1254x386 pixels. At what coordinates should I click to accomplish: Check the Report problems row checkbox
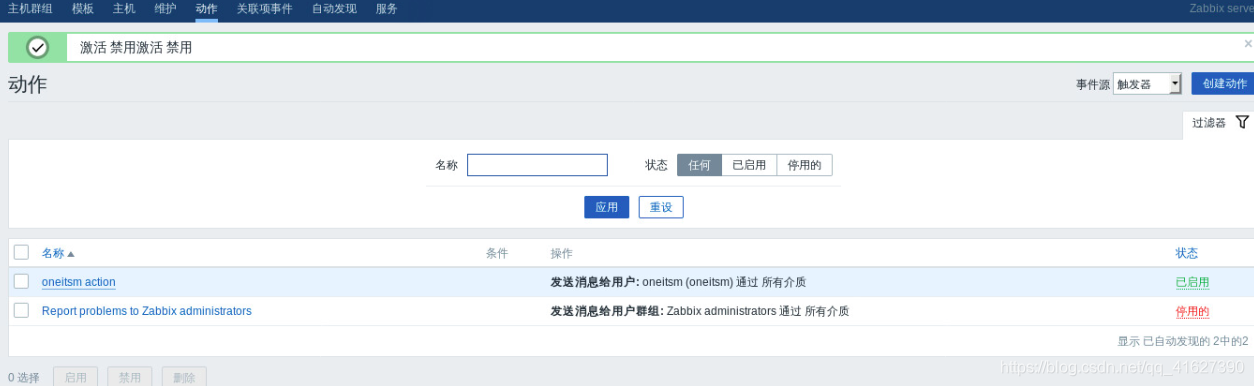(x=21, y=310)
